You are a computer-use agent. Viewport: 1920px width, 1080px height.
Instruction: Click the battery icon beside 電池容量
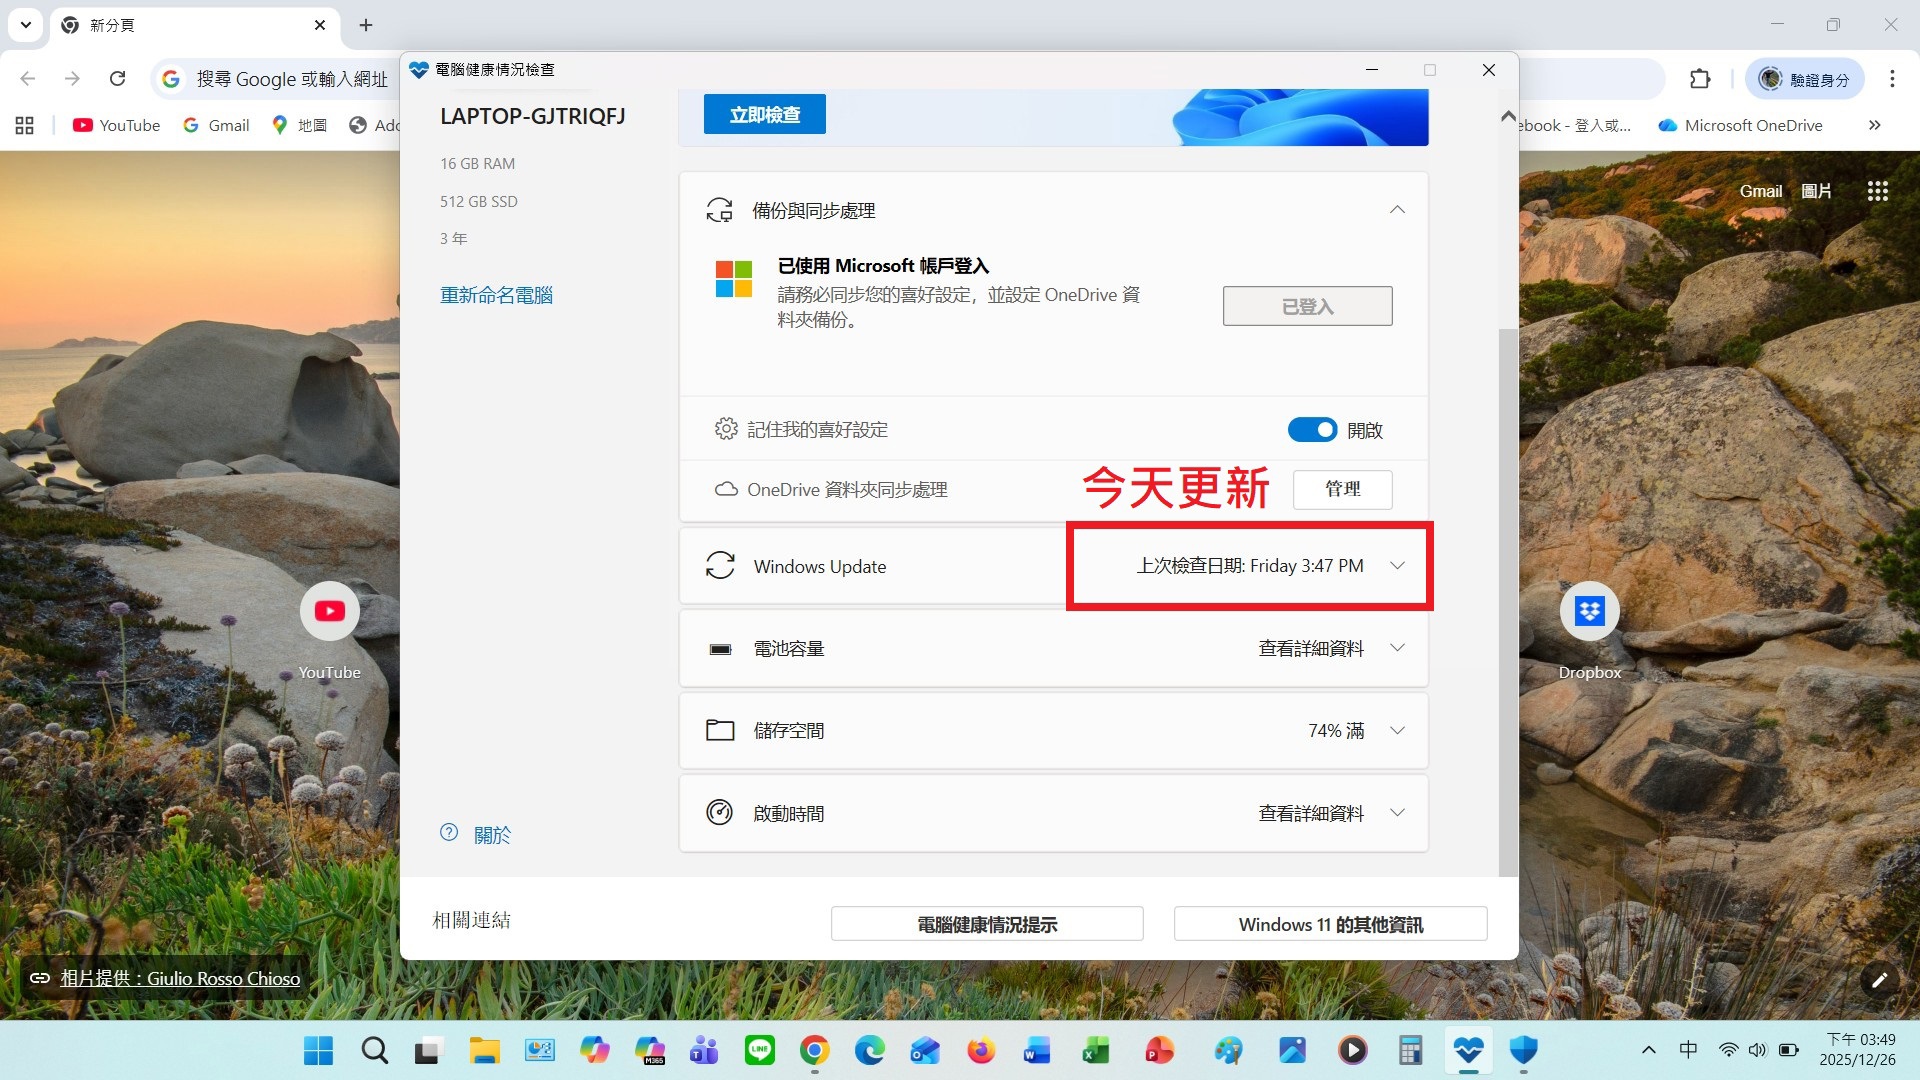pyautogui.click(x=722, y=648)
